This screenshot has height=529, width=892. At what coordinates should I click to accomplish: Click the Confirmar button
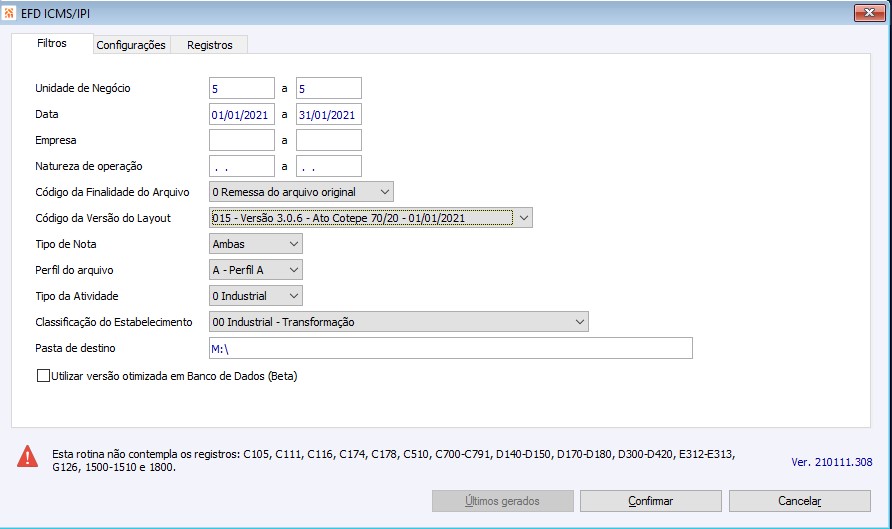[651, 501]
